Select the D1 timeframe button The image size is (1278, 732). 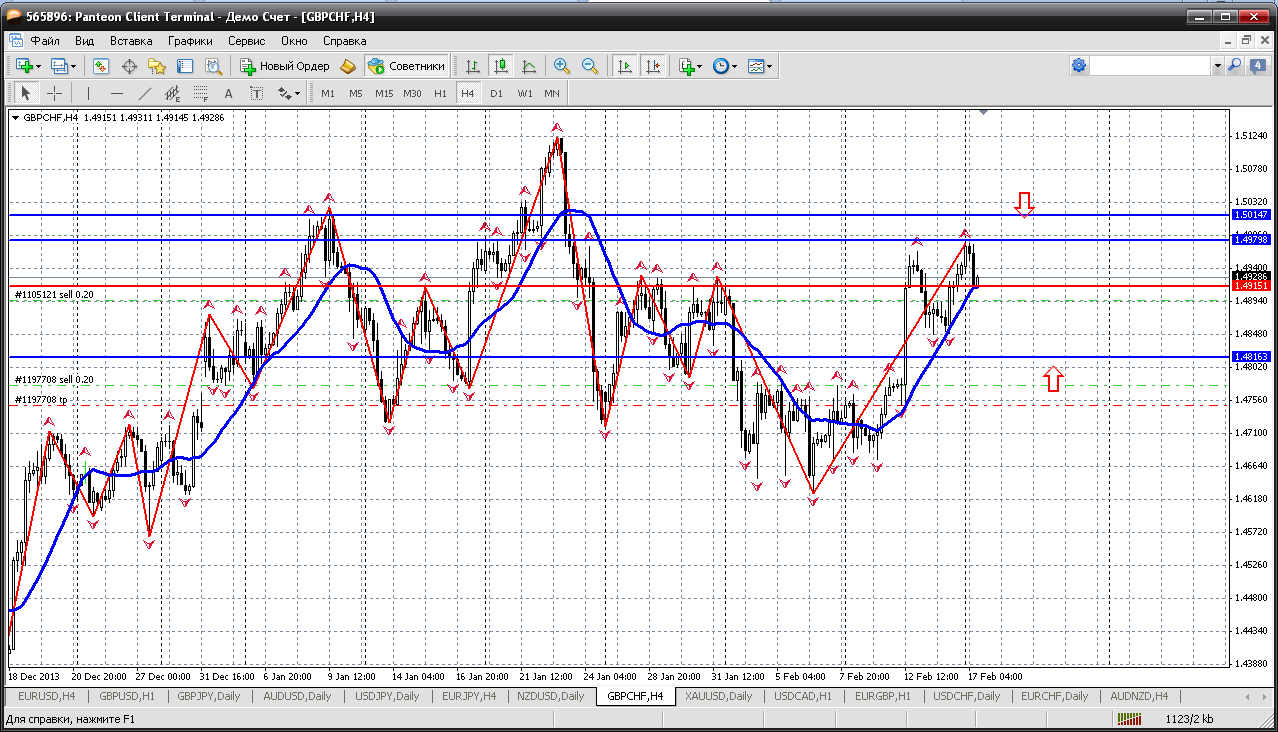[x=496, y=93]
